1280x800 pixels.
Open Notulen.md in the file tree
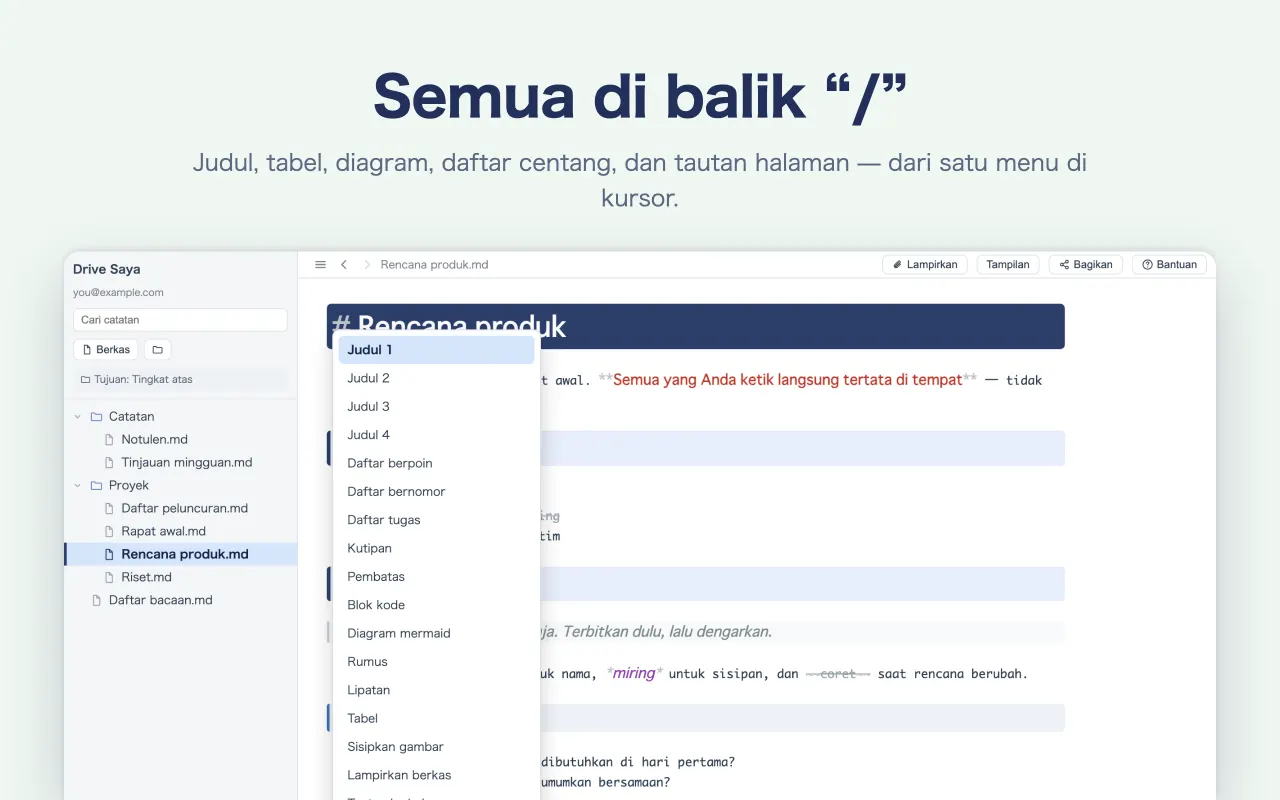pyautogui.click(x=155, y=439)
